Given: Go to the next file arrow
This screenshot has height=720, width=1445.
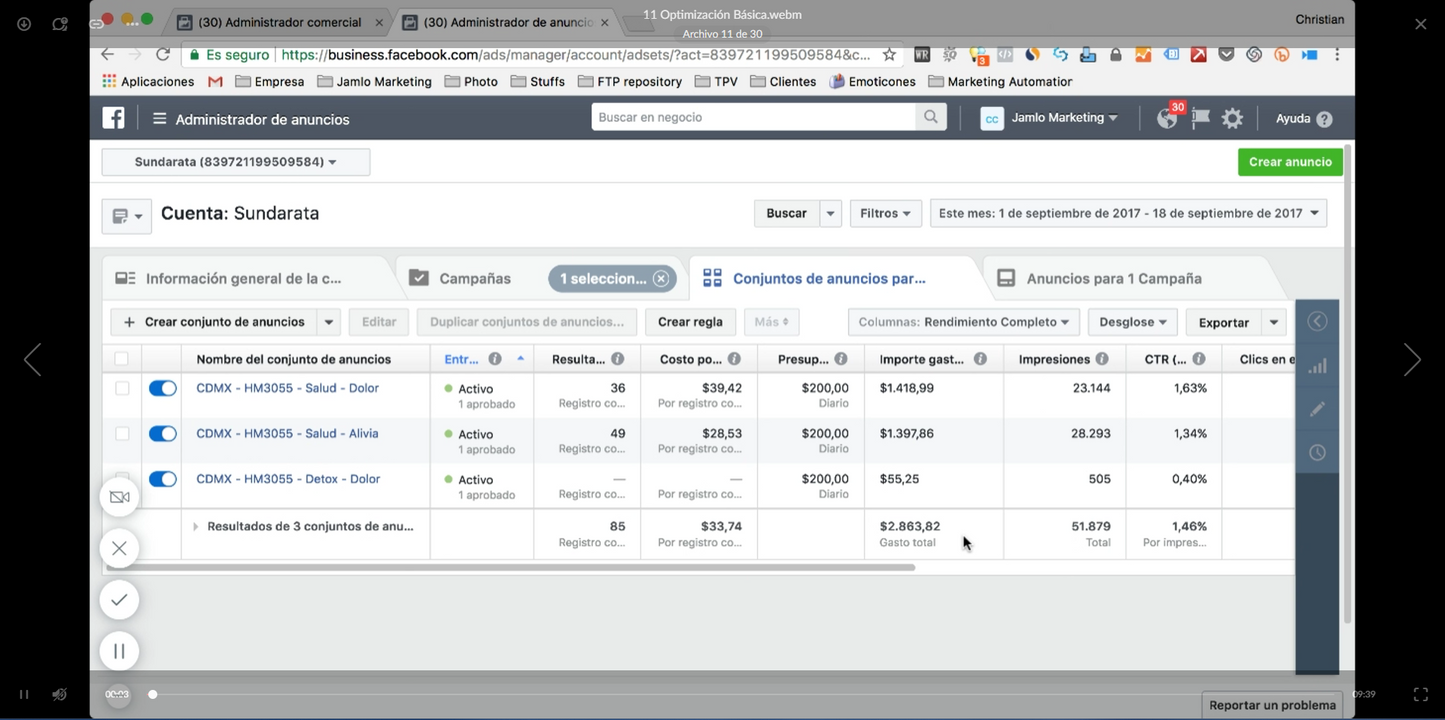Looking at the screenshot, I should (x=1412, y=360).
